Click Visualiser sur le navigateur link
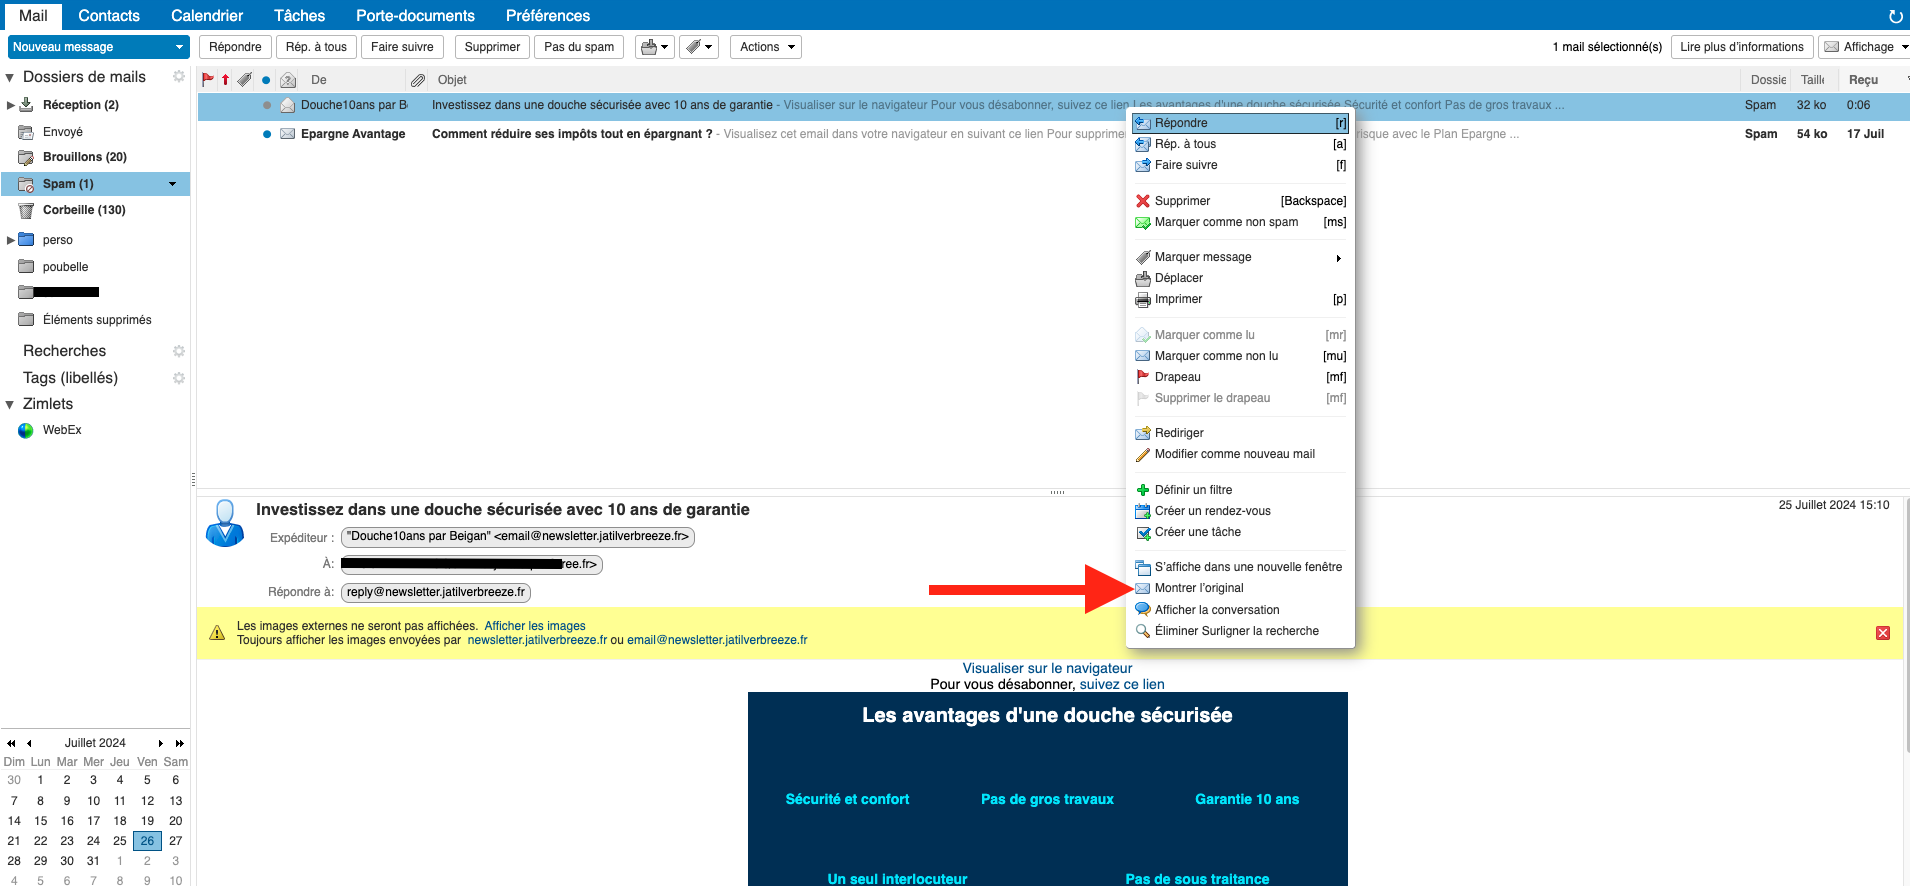The height and width of the screenshot is (886, 1910). coord(1047,668)
